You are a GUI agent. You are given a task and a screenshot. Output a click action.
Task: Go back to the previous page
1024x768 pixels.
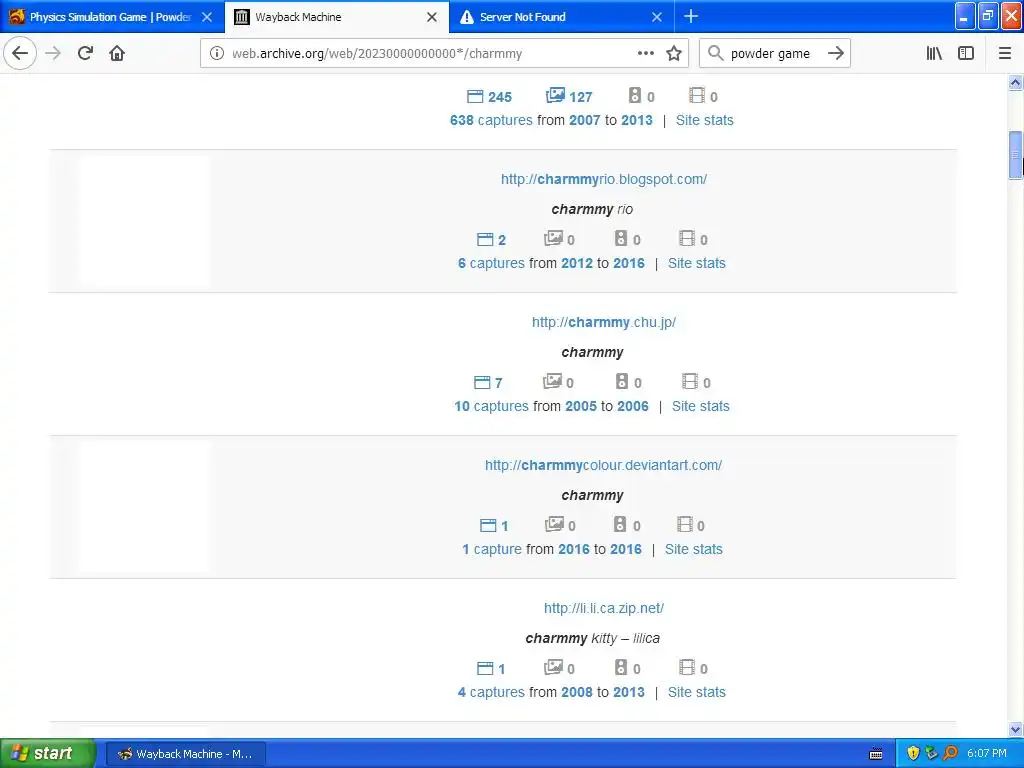(20, 54)
